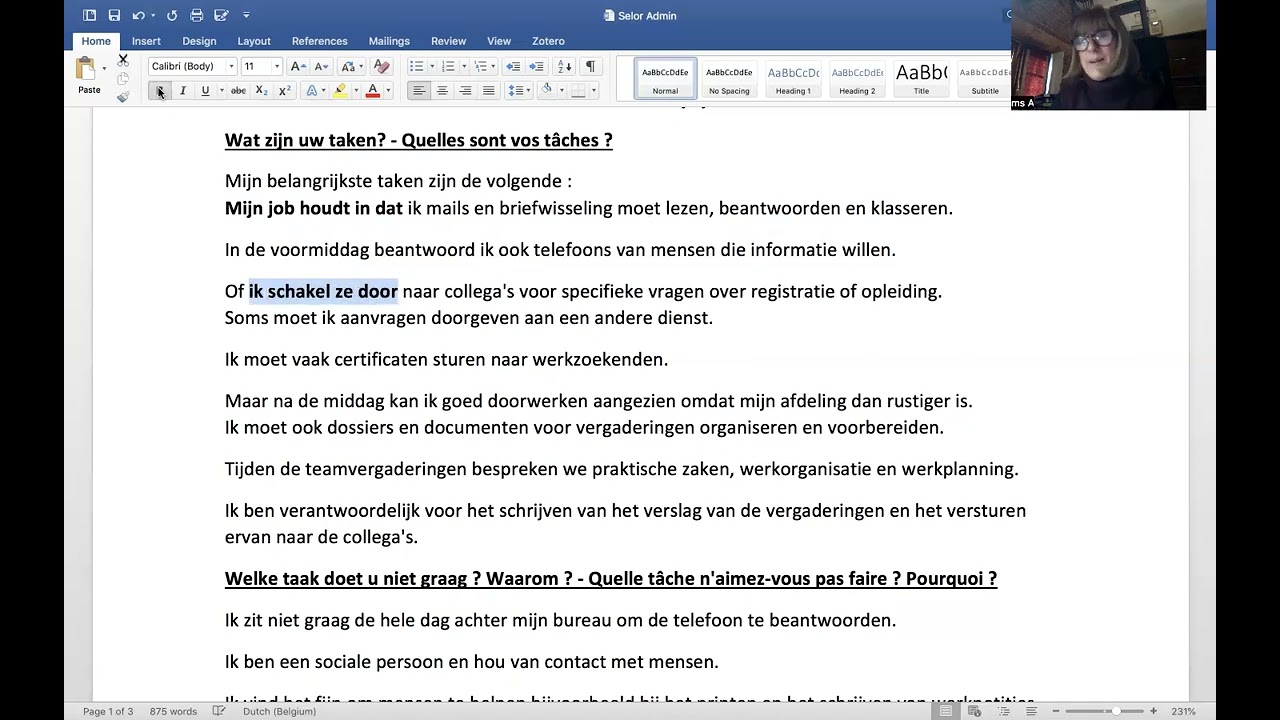Align the text to the right
Image resolution: width=1280 pixels, height=720 pixels.
click(465, 90)
